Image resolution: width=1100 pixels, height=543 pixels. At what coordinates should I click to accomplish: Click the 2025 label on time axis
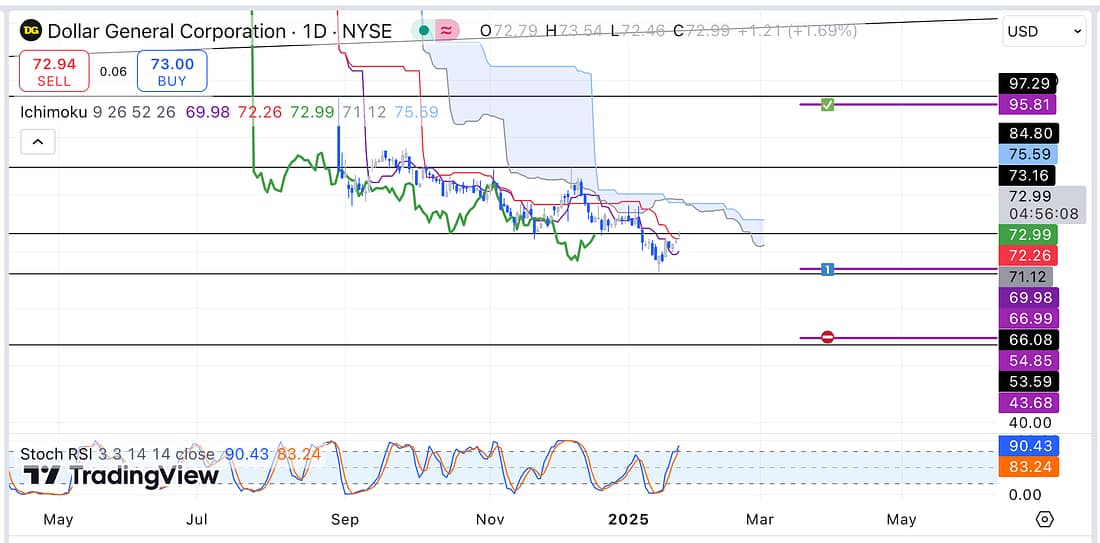click(x=629, y=519)
